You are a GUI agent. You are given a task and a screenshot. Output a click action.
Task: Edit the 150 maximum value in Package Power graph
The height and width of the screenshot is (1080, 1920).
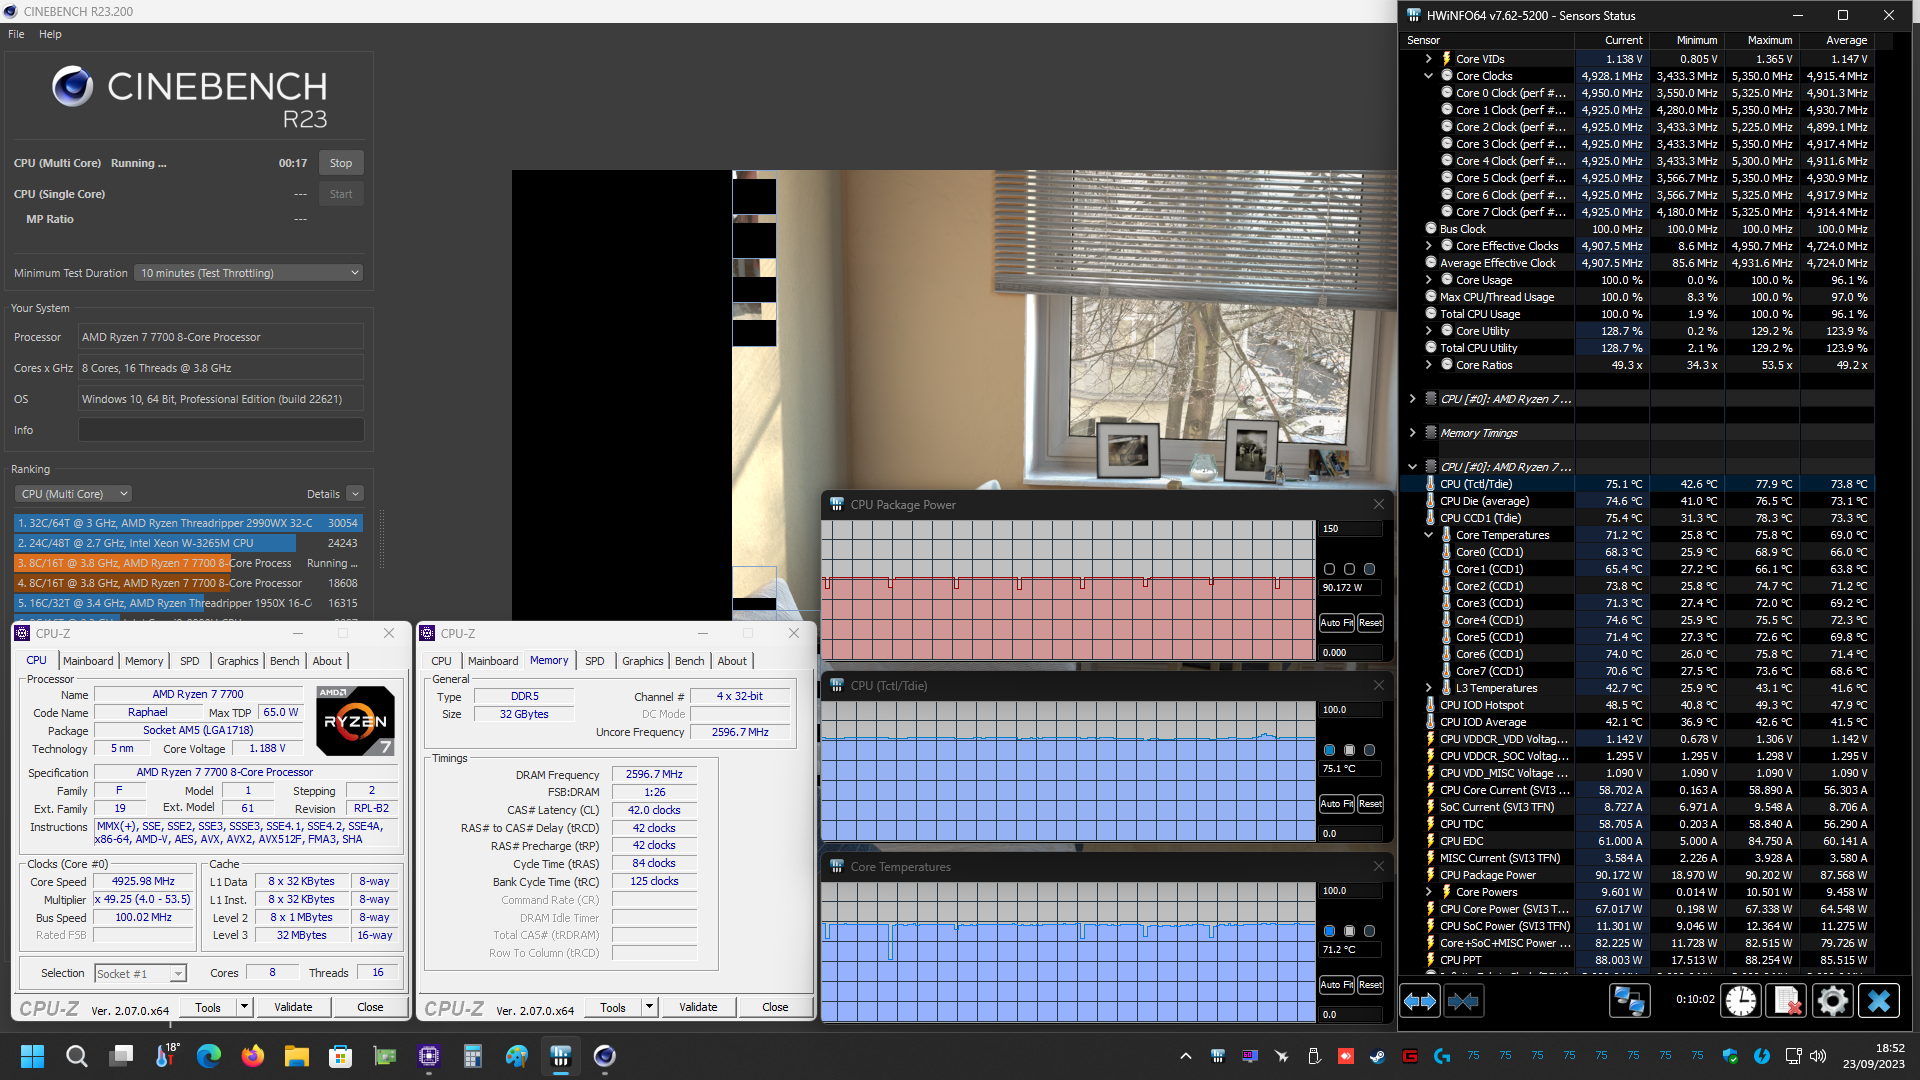1350,529
